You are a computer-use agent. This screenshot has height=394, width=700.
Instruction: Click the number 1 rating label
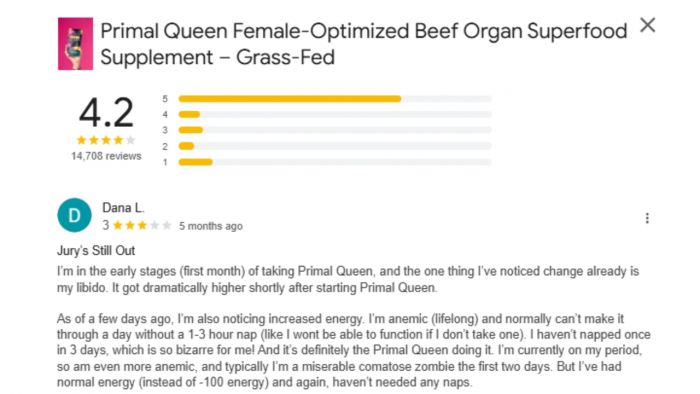tap(165, 162)
